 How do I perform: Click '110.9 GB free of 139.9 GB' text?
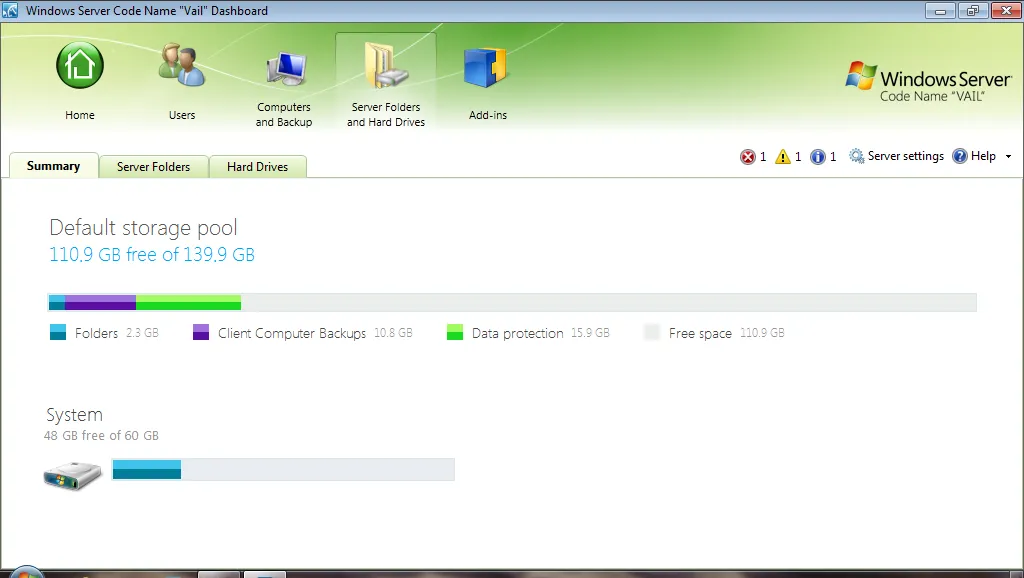(x=152, y=255)
